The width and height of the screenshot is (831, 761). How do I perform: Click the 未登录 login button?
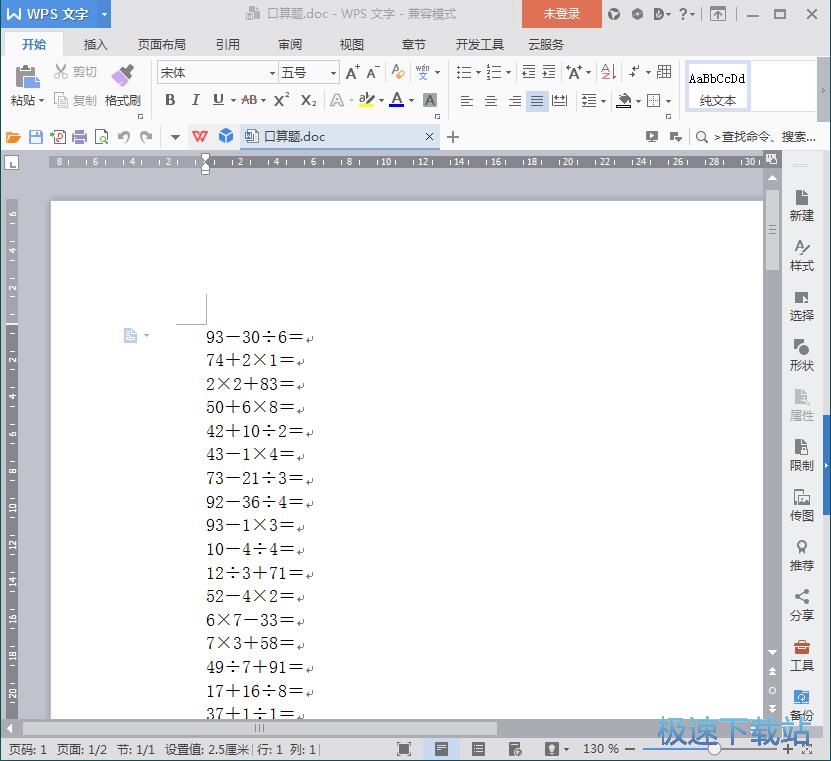tap(562, 14)
